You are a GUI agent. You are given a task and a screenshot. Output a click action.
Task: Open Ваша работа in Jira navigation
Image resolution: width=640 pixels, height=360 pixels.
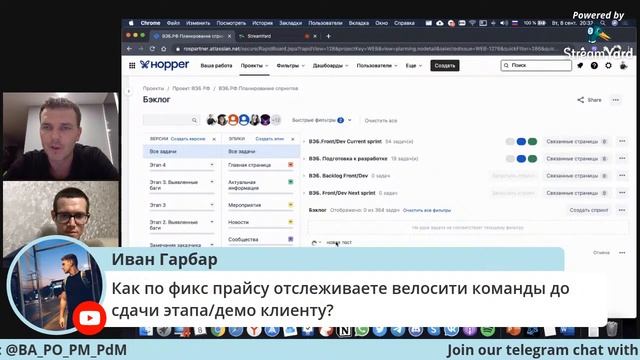click(216, 66)
